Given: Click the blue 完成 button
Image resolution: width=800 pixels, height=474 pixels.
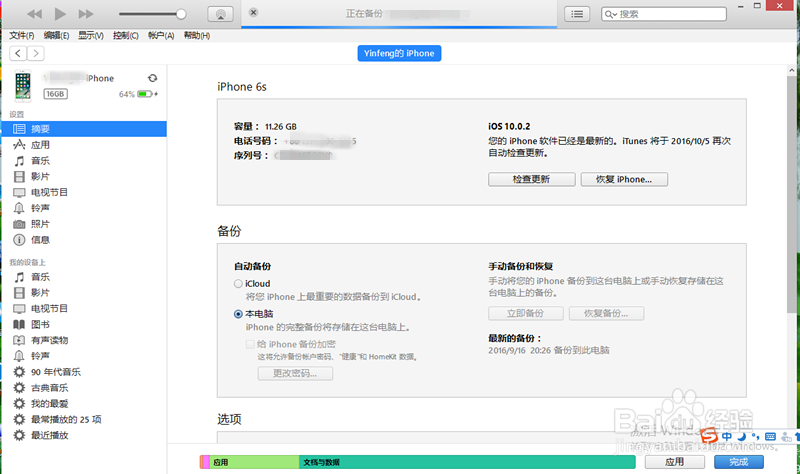Looking at the screenshot, I should 738,462.
